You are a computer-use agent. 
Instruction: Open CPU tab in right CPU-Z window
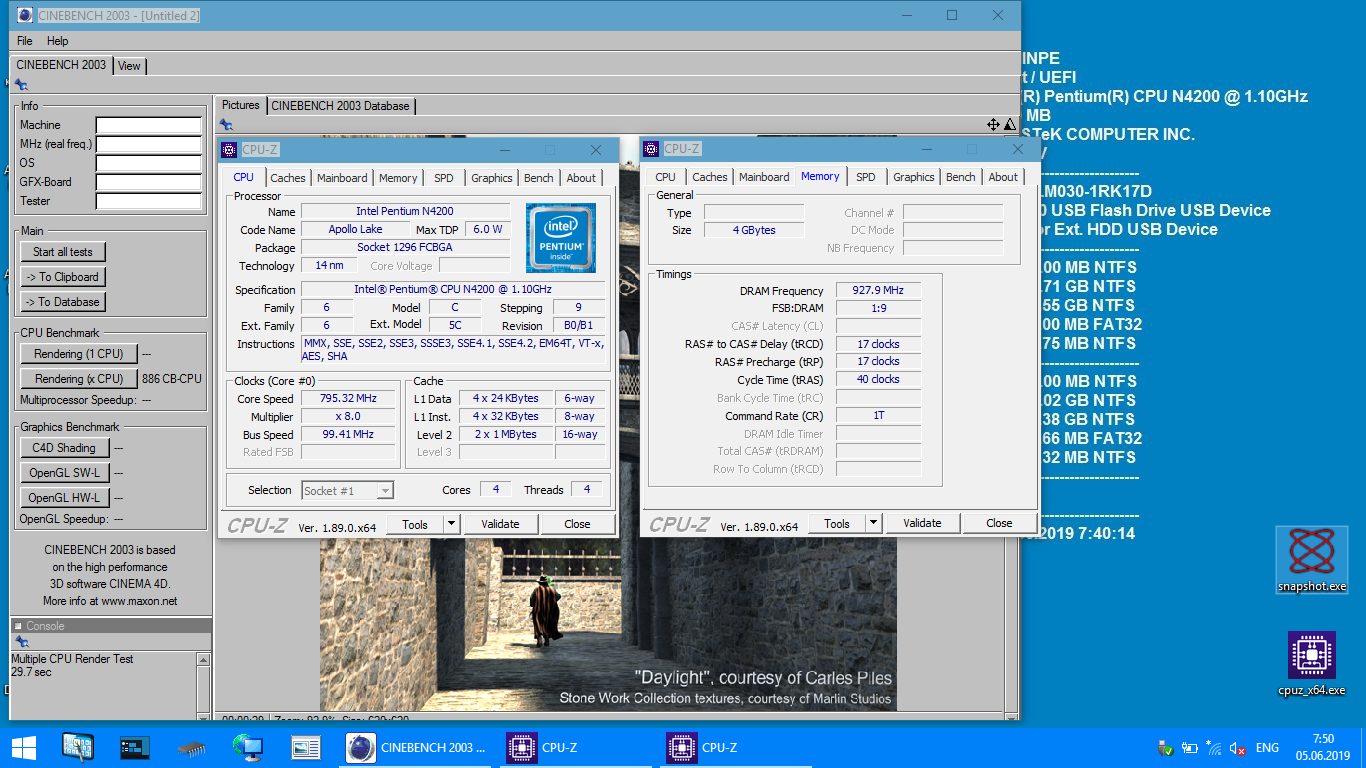tap(665, 177)
